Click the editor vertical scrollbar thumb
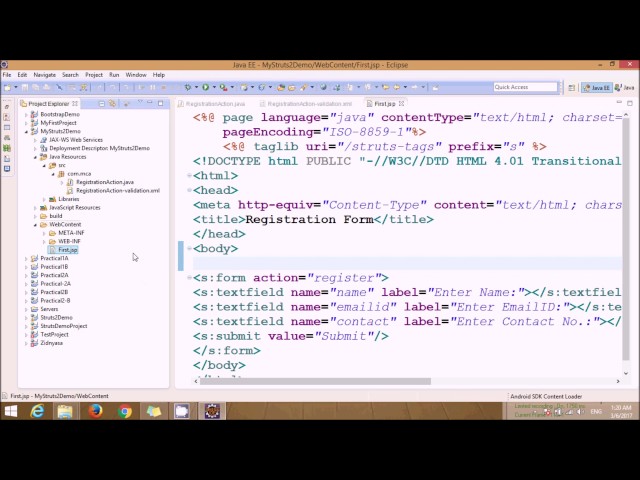640x480 pixels. coord(626,238)
